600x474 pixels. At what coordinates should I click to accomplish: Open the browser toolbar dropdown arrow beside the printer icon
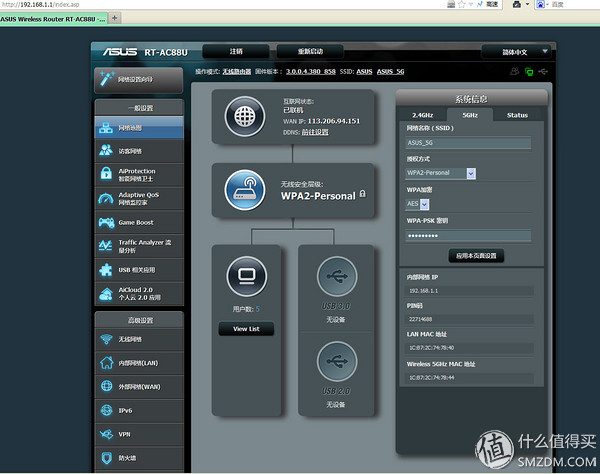(x=527, y=4)
